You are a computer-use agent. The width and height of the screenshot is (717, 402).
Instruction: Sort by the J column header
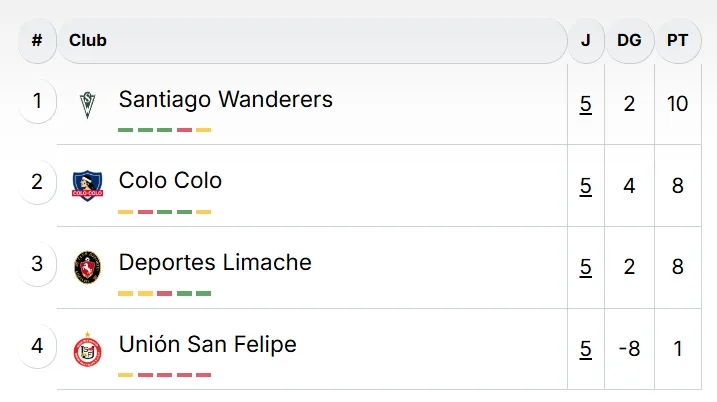coord(585,41)
